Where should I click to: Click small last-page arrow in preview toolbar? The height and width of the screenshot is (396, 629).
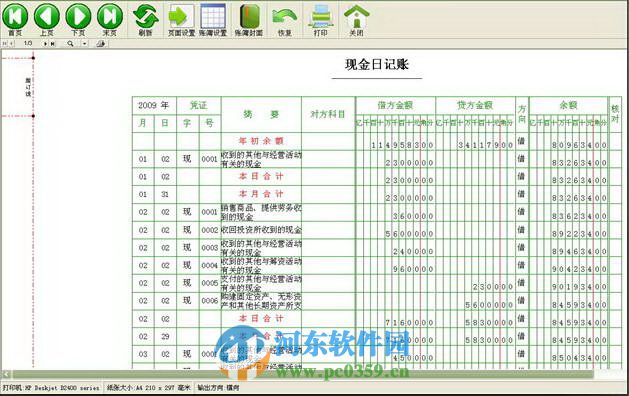click(x=53, y=43)
